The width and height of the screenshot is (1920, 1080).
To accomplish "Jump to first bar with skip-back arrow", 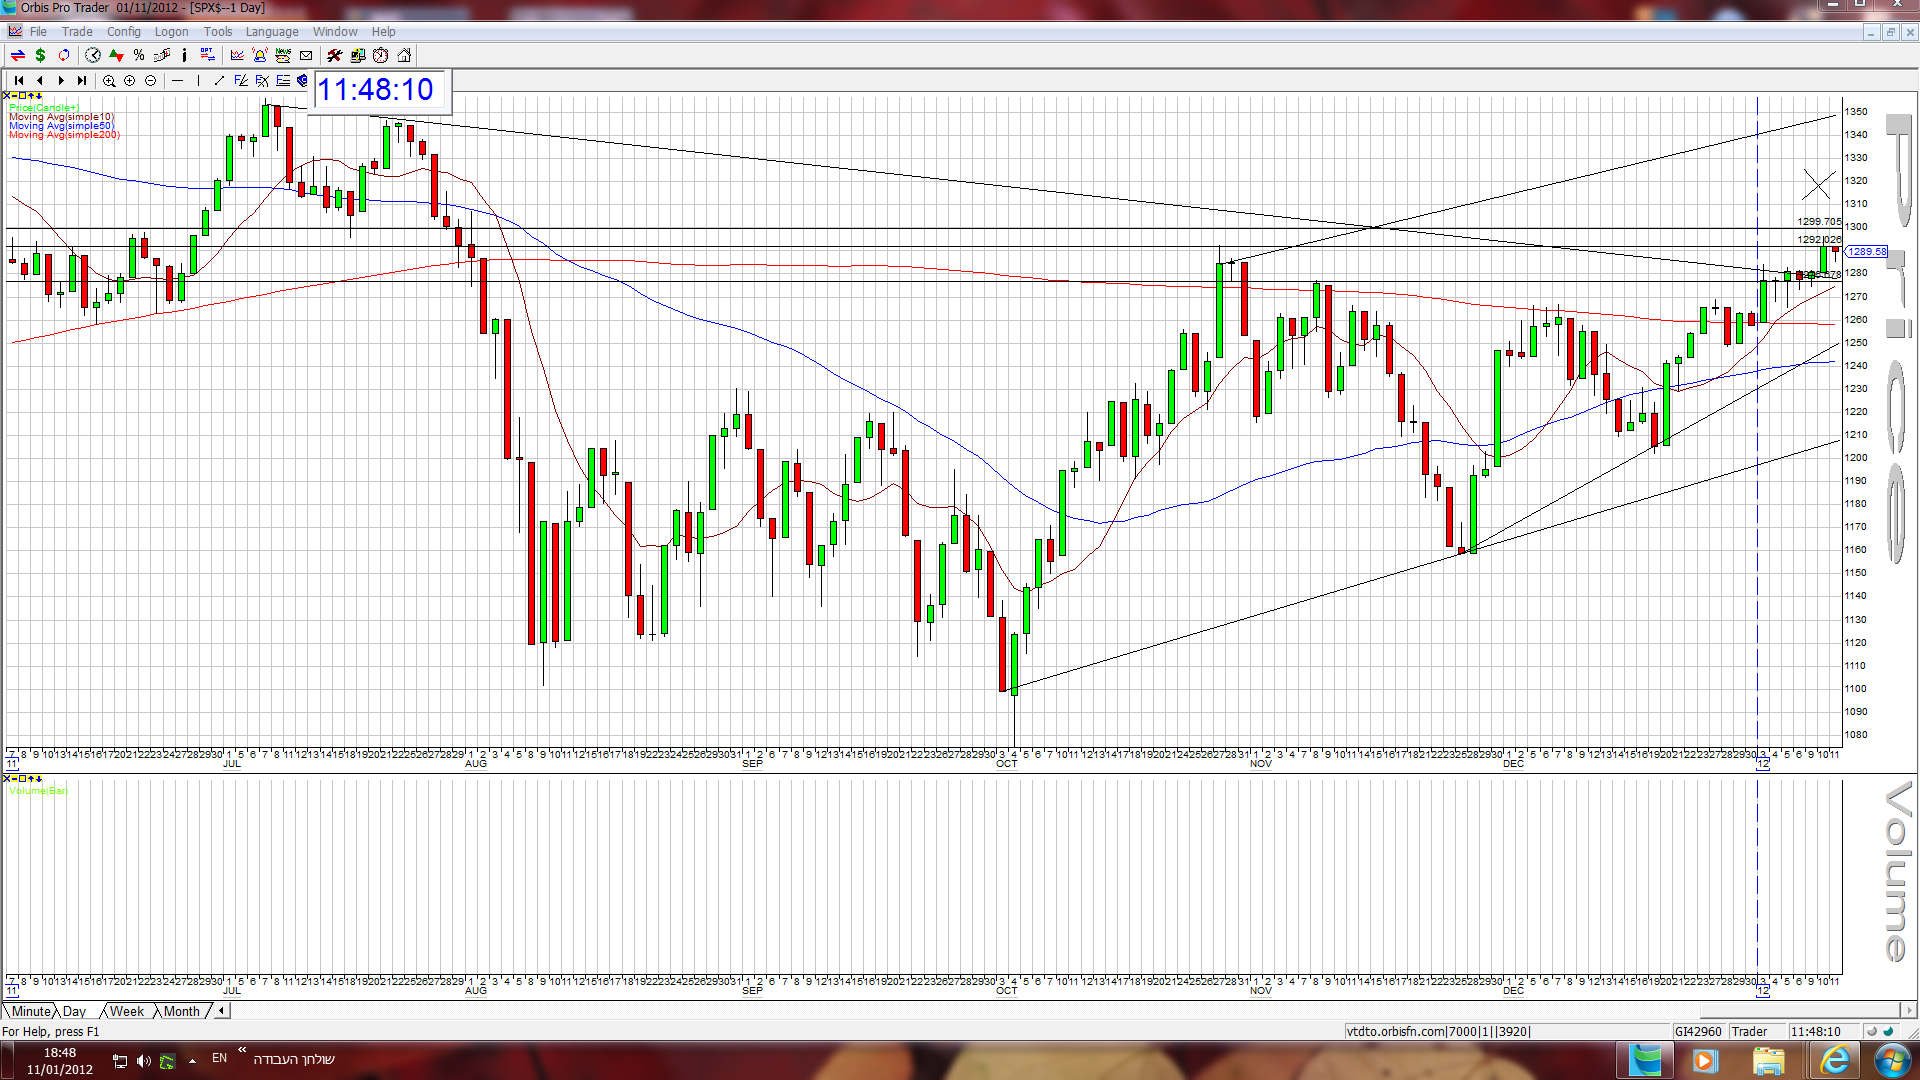I will 19,81.
